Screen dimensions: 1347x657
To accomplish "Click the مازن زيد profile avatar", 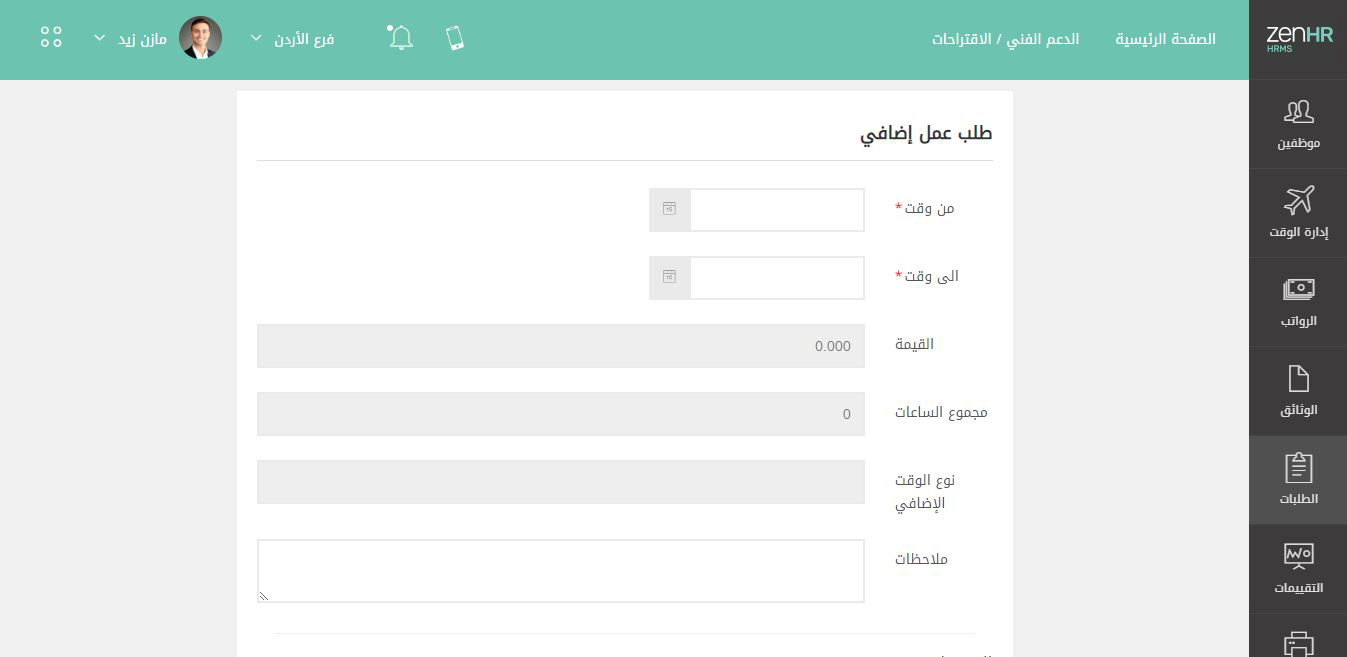I will pyautogui.click(x=200, y=38).
